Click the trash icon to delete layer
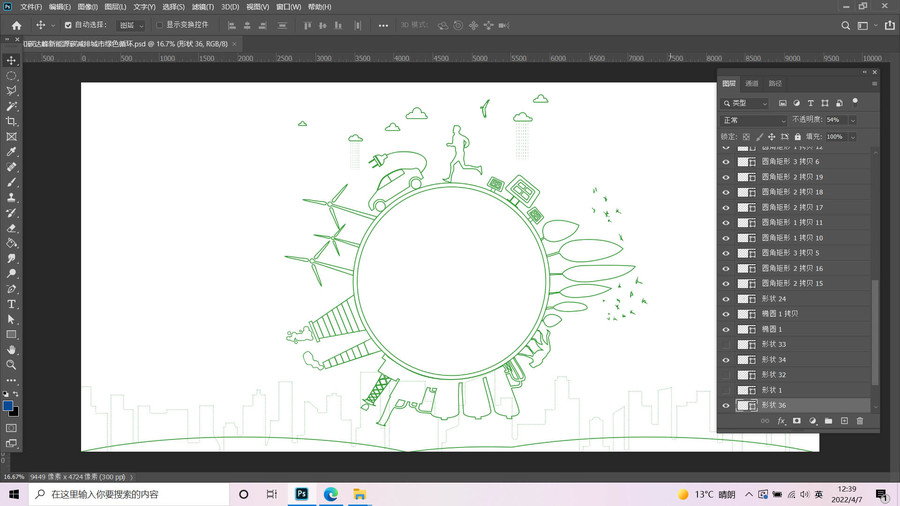Image resolution: width=900 pixels, height=506 pixels. [x=859, y=421]
